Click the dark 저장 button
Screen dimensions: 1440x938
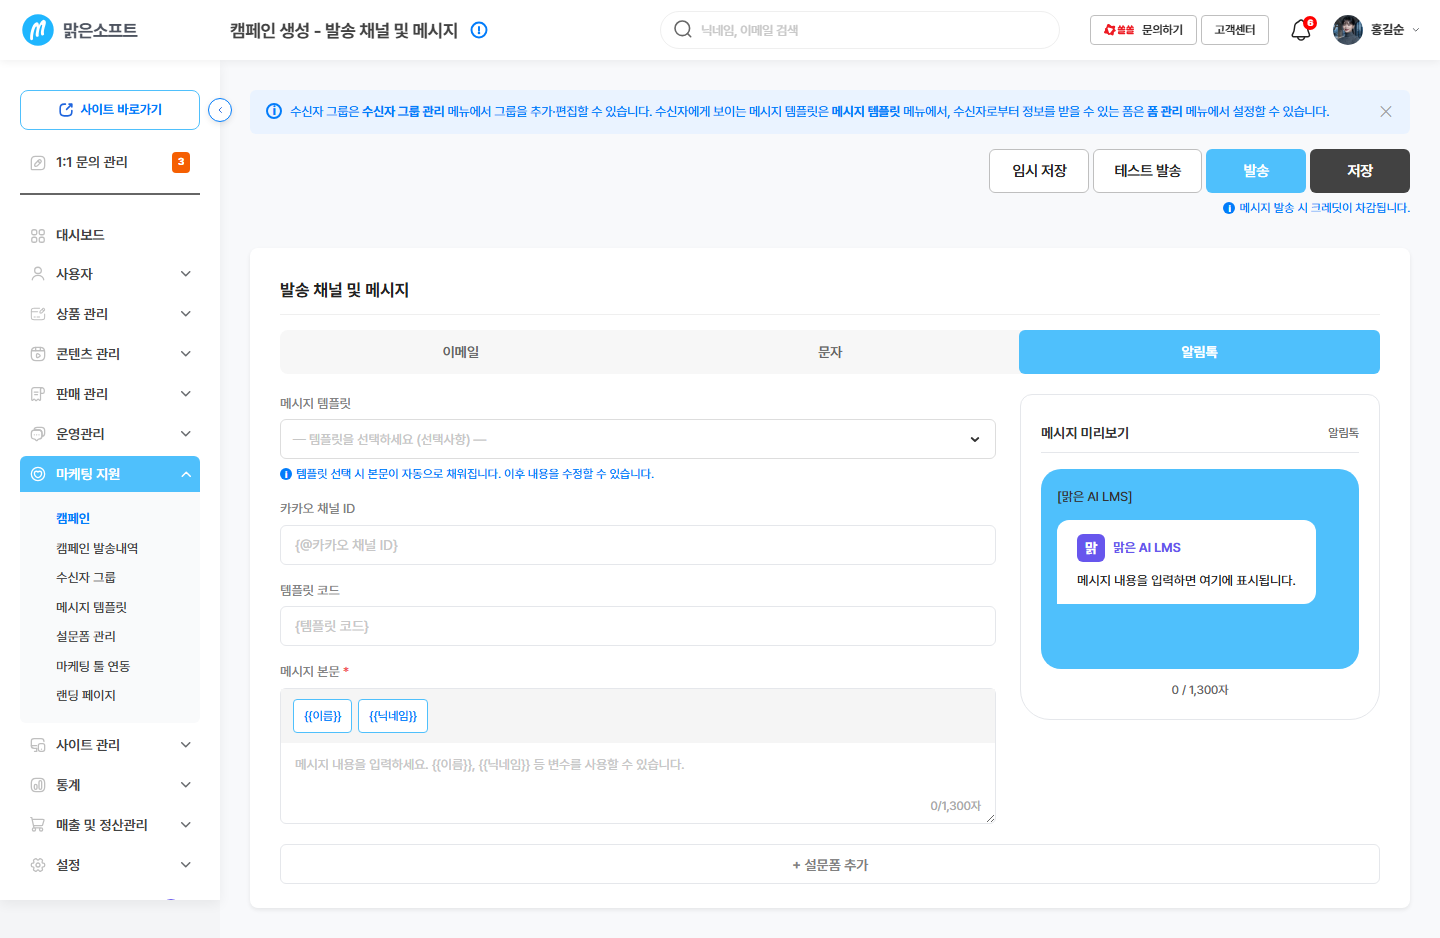(1360, 171)
